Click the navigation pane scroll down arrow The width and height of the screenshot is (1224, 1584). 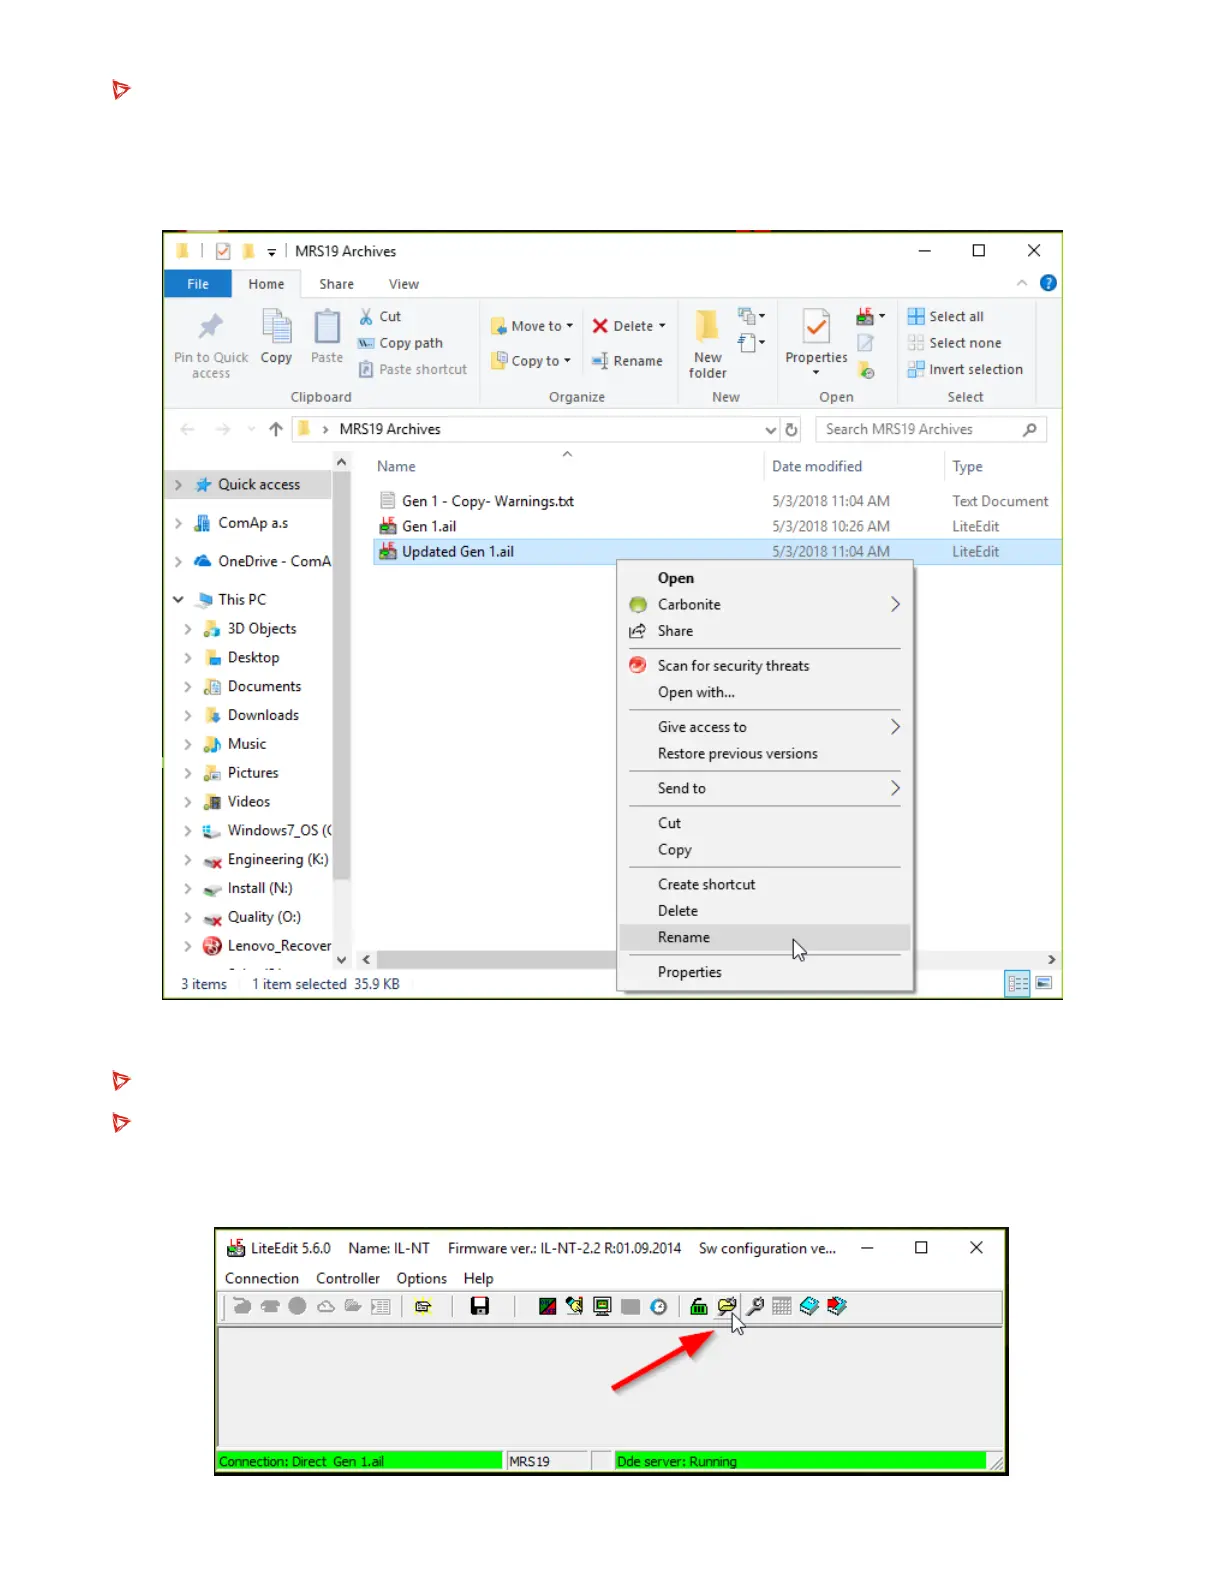click(x=342, y=960)
